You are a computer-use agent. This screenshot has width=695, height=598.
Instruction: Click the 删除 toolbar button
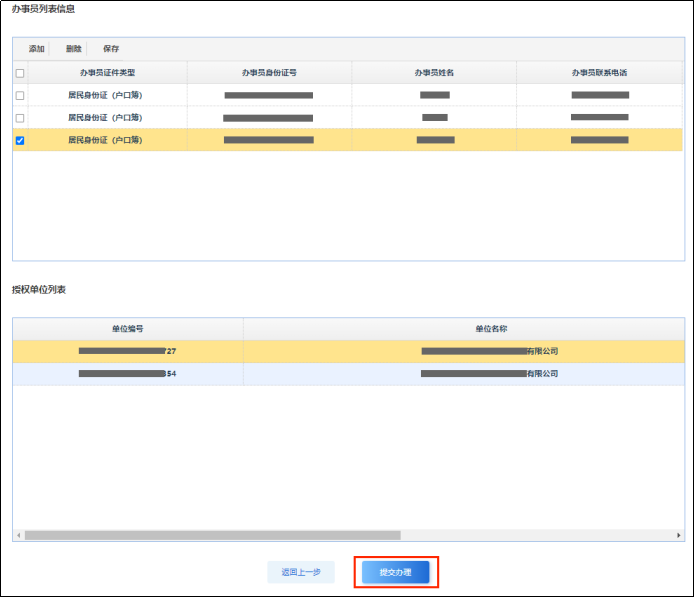tap(74, 49)
